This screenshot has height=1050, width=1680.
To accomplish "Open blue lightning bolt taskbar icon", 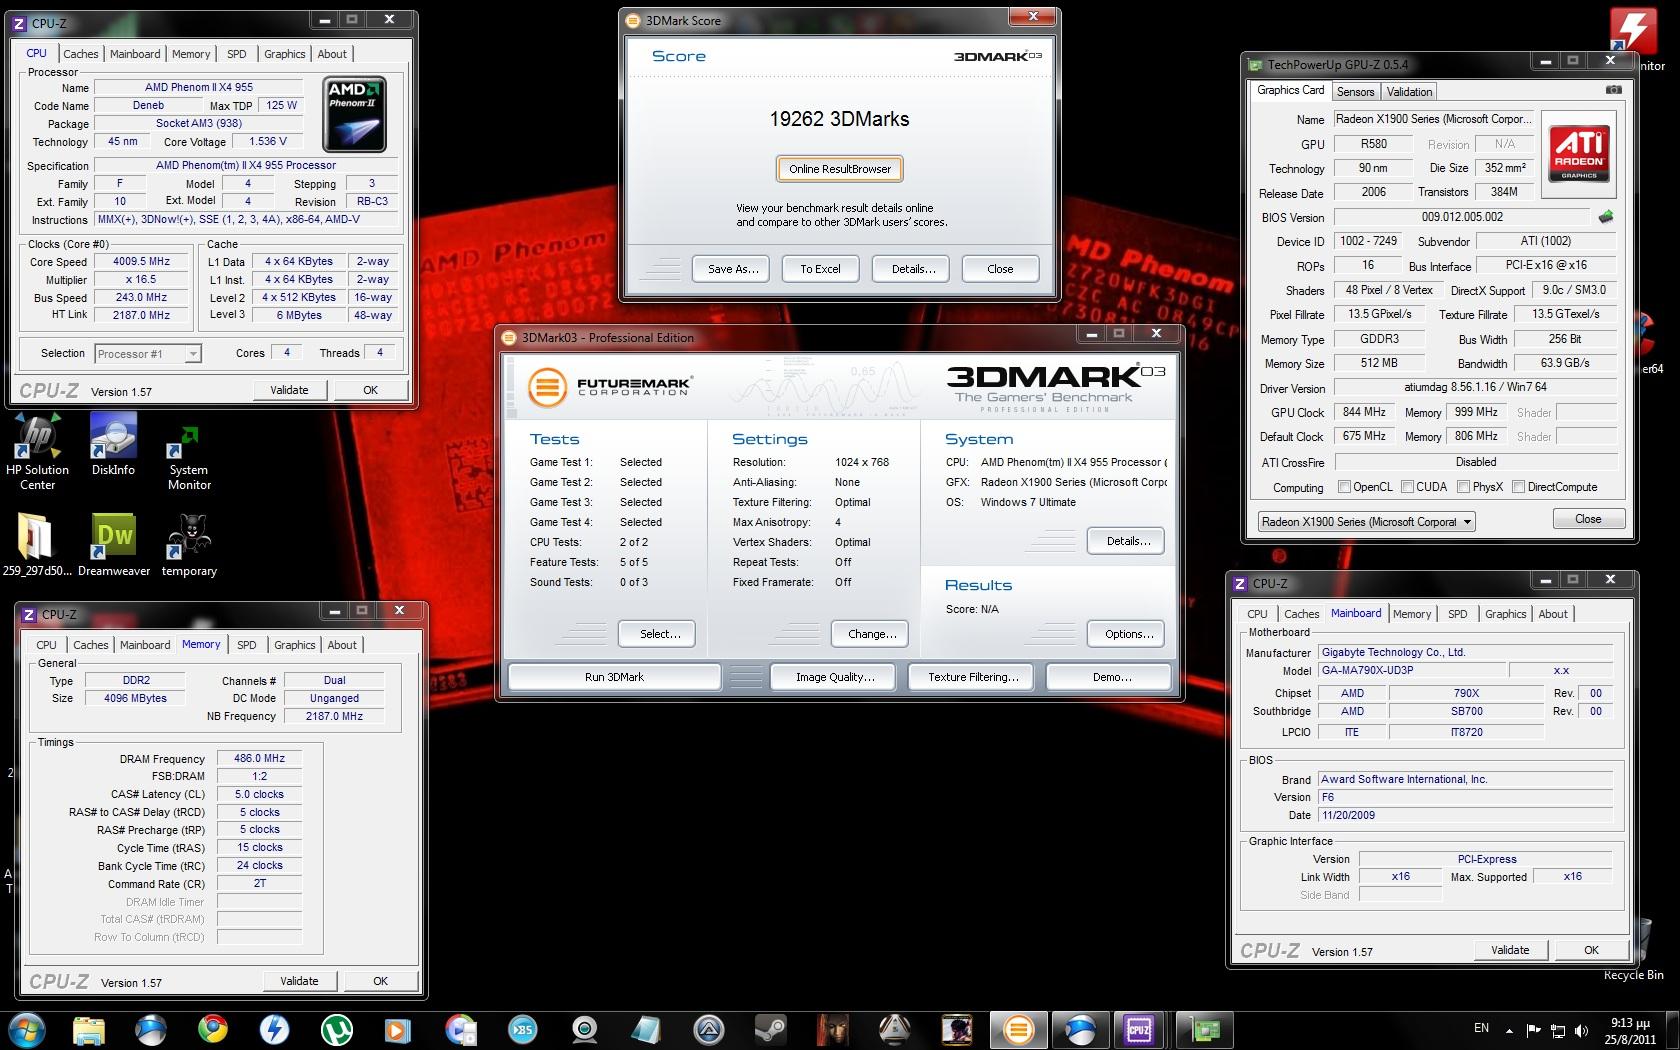I will (274, 1029).
